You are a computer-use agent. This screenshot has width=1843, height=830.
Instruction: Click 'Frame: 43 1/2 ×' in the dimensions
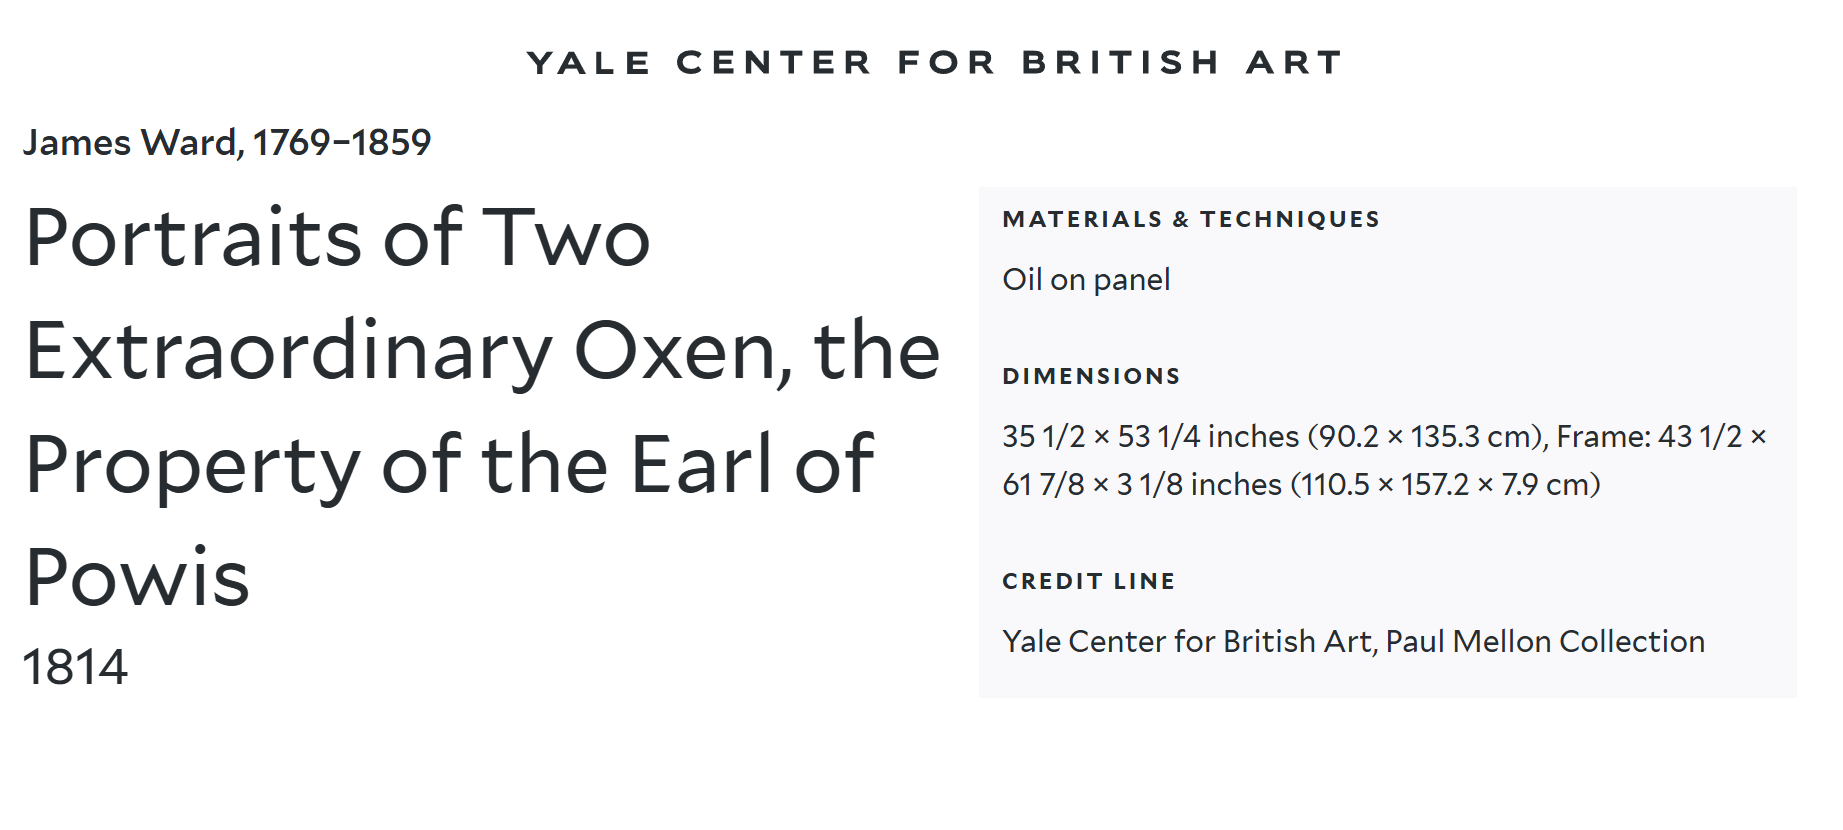tap(1662, 436)
